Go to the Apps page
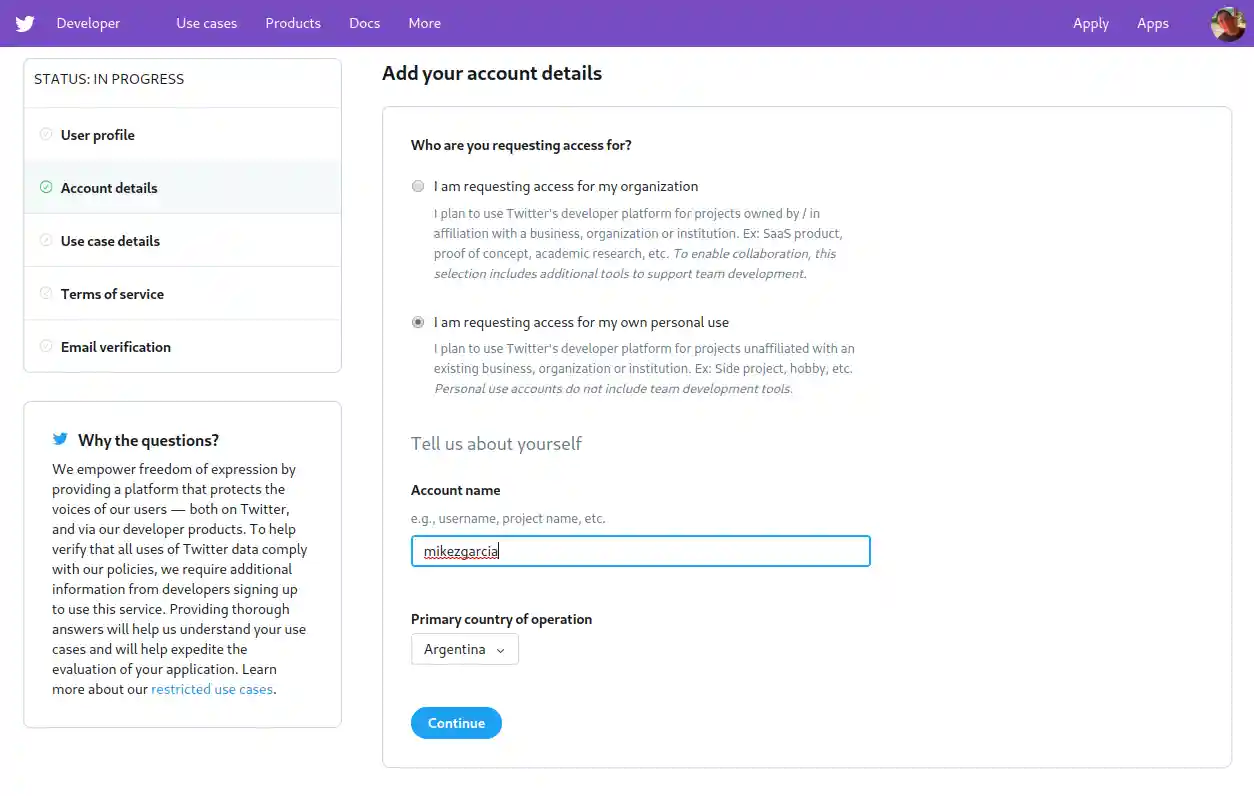 point(1152,23)
